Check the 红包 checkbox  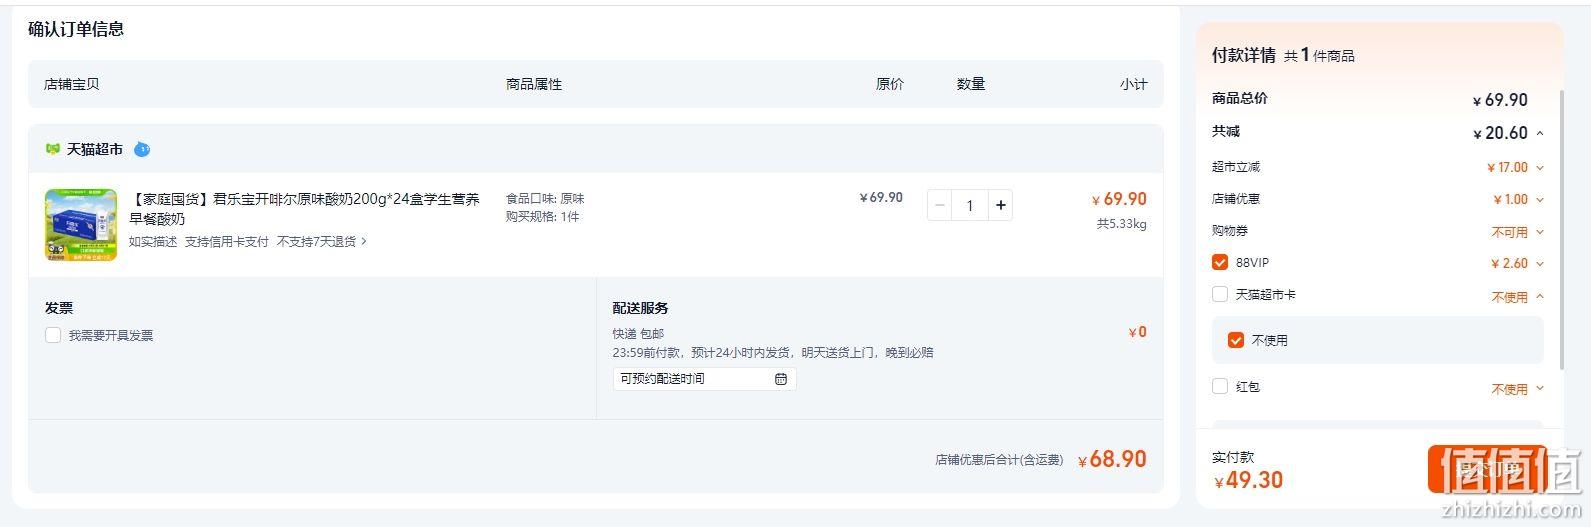(x=1220, y=386)
